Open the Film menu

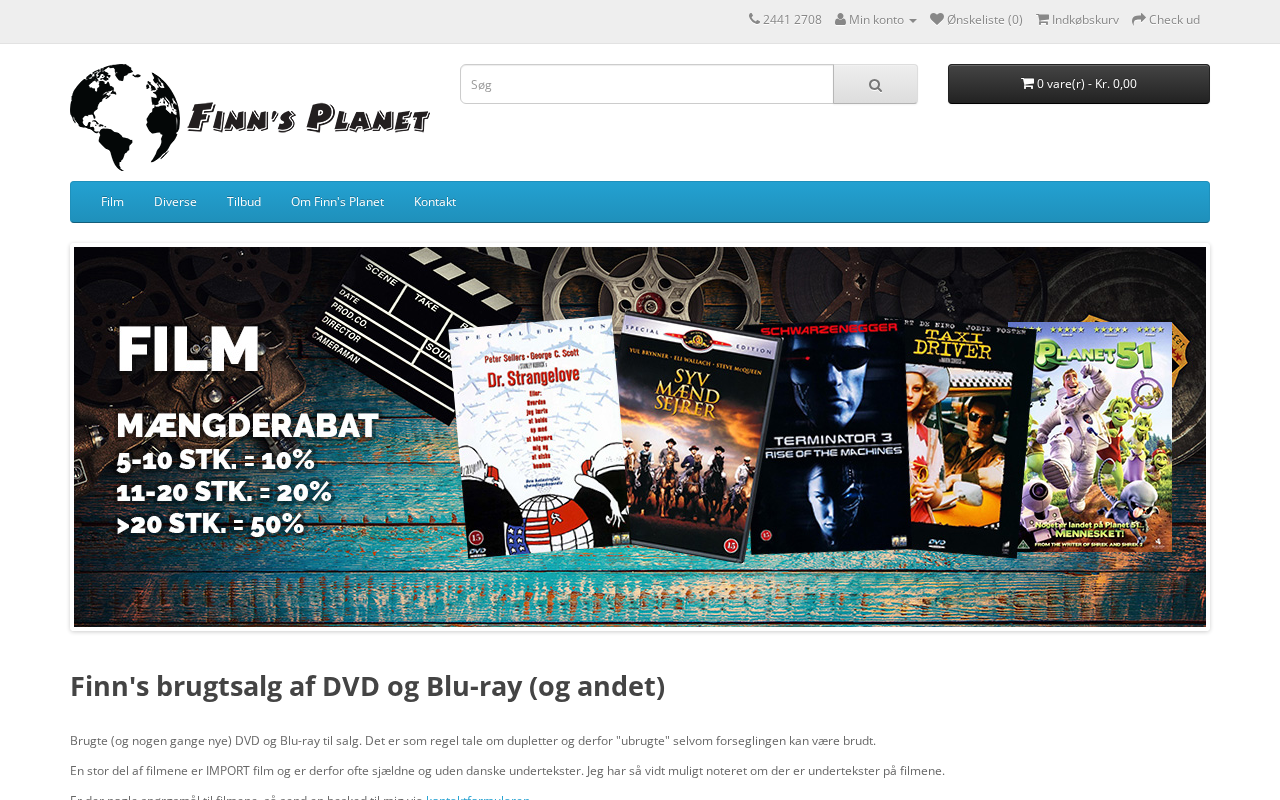(x=112, y=202)
